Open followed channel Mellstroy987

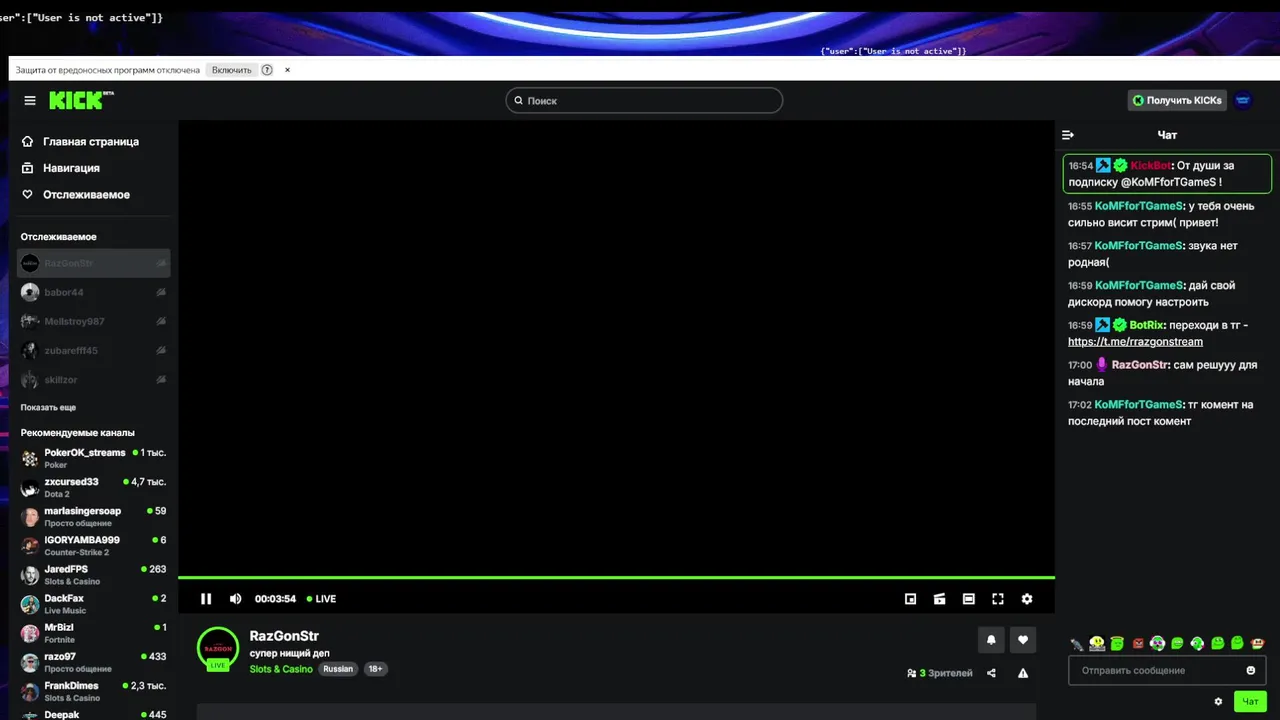coord(93,321)
